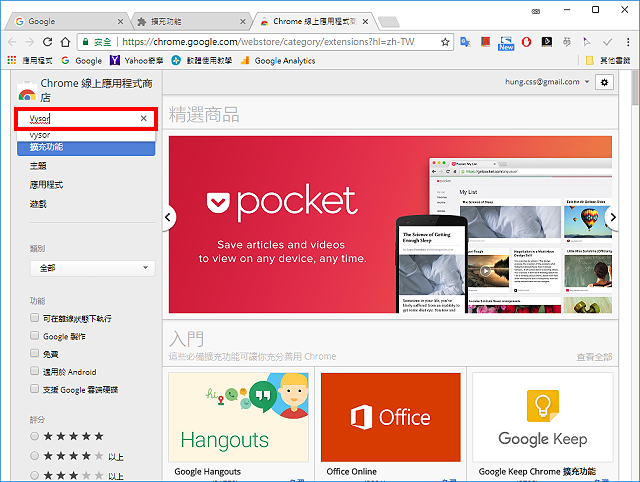Viewport: 640px width, 482px height.
Task: Open the Google Hangouts extension card
Action: [238, 426]
